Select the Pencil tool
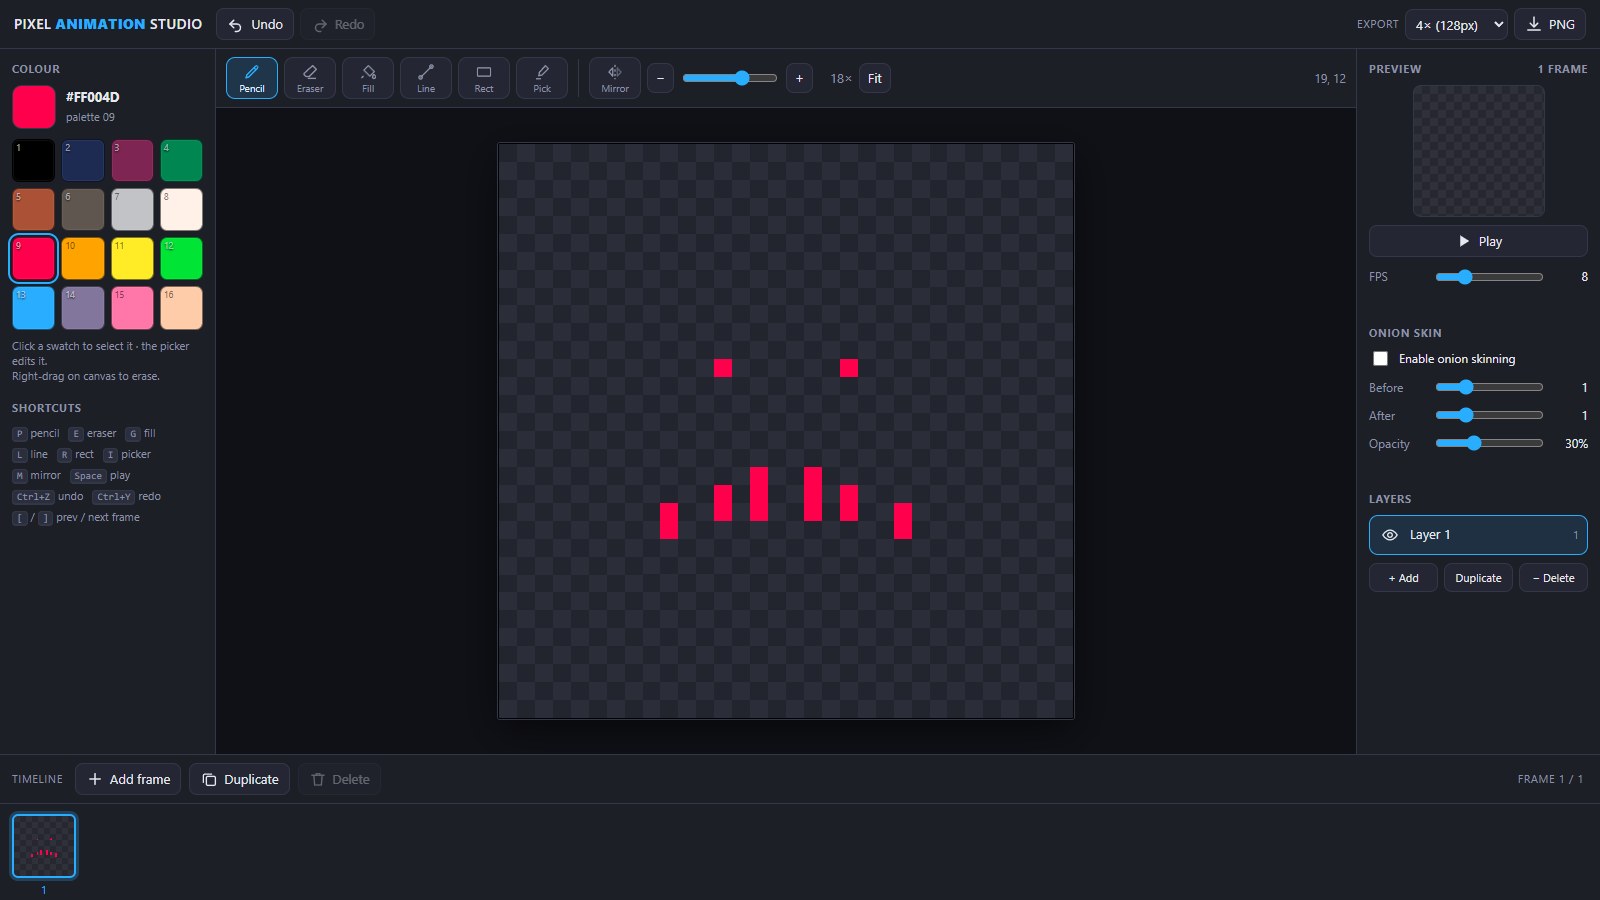This screenshot has width=1600, height=900. [252, 78]
